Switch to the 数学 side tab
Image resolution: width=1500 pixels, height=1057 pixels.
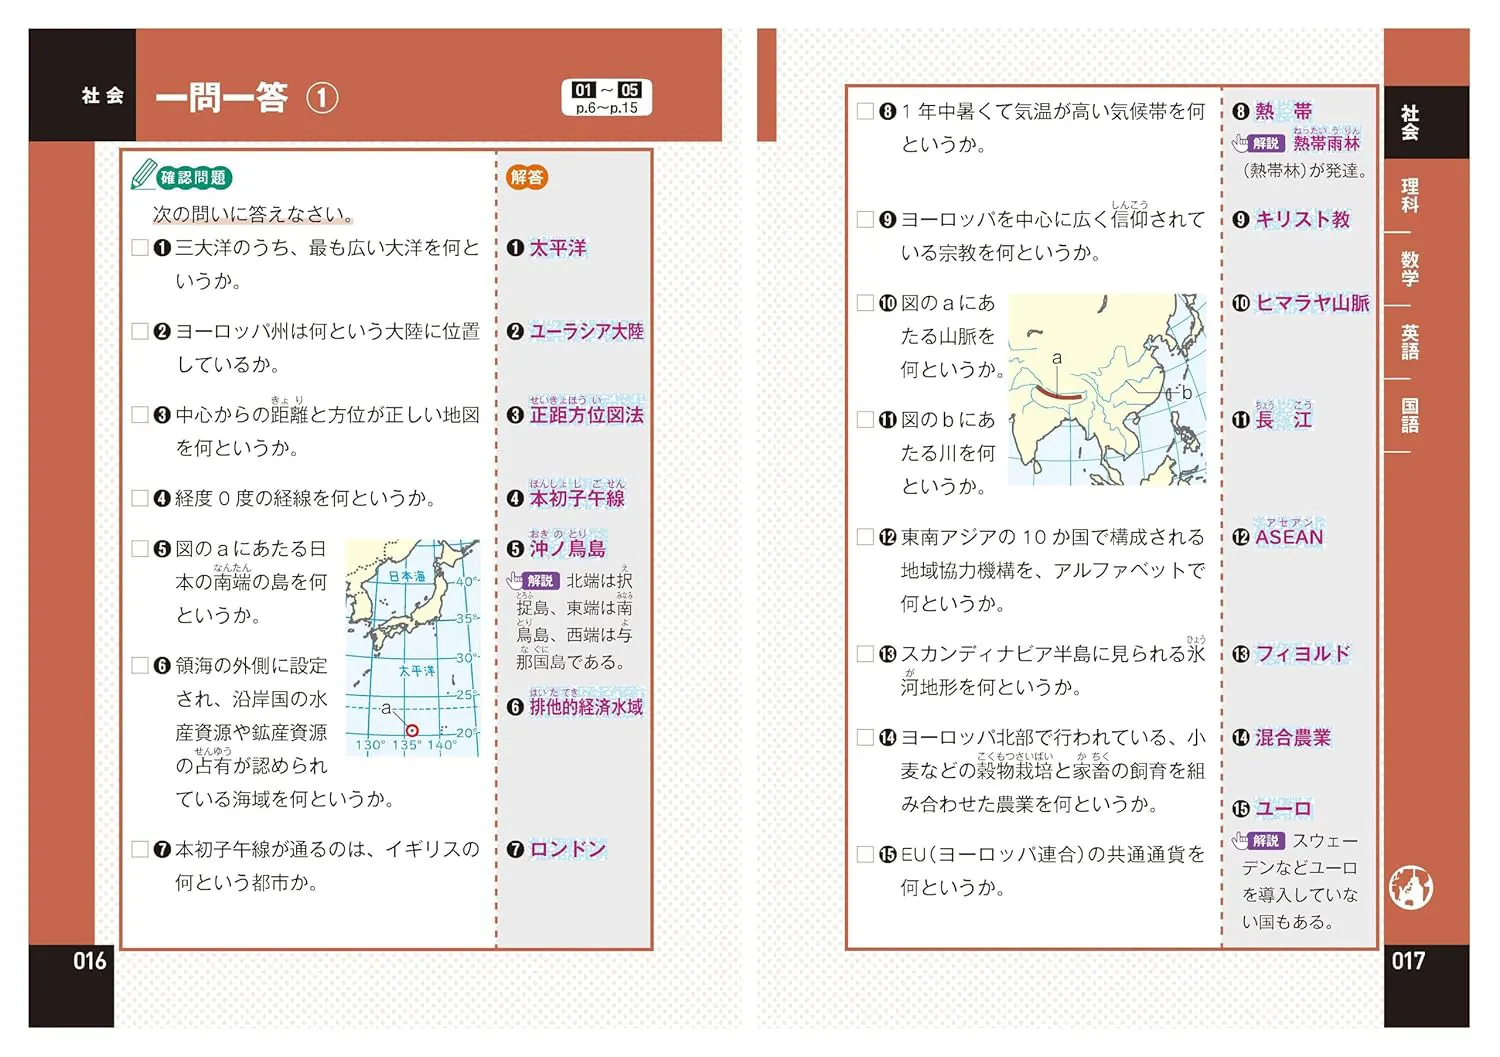click(x=1410, y=269)
